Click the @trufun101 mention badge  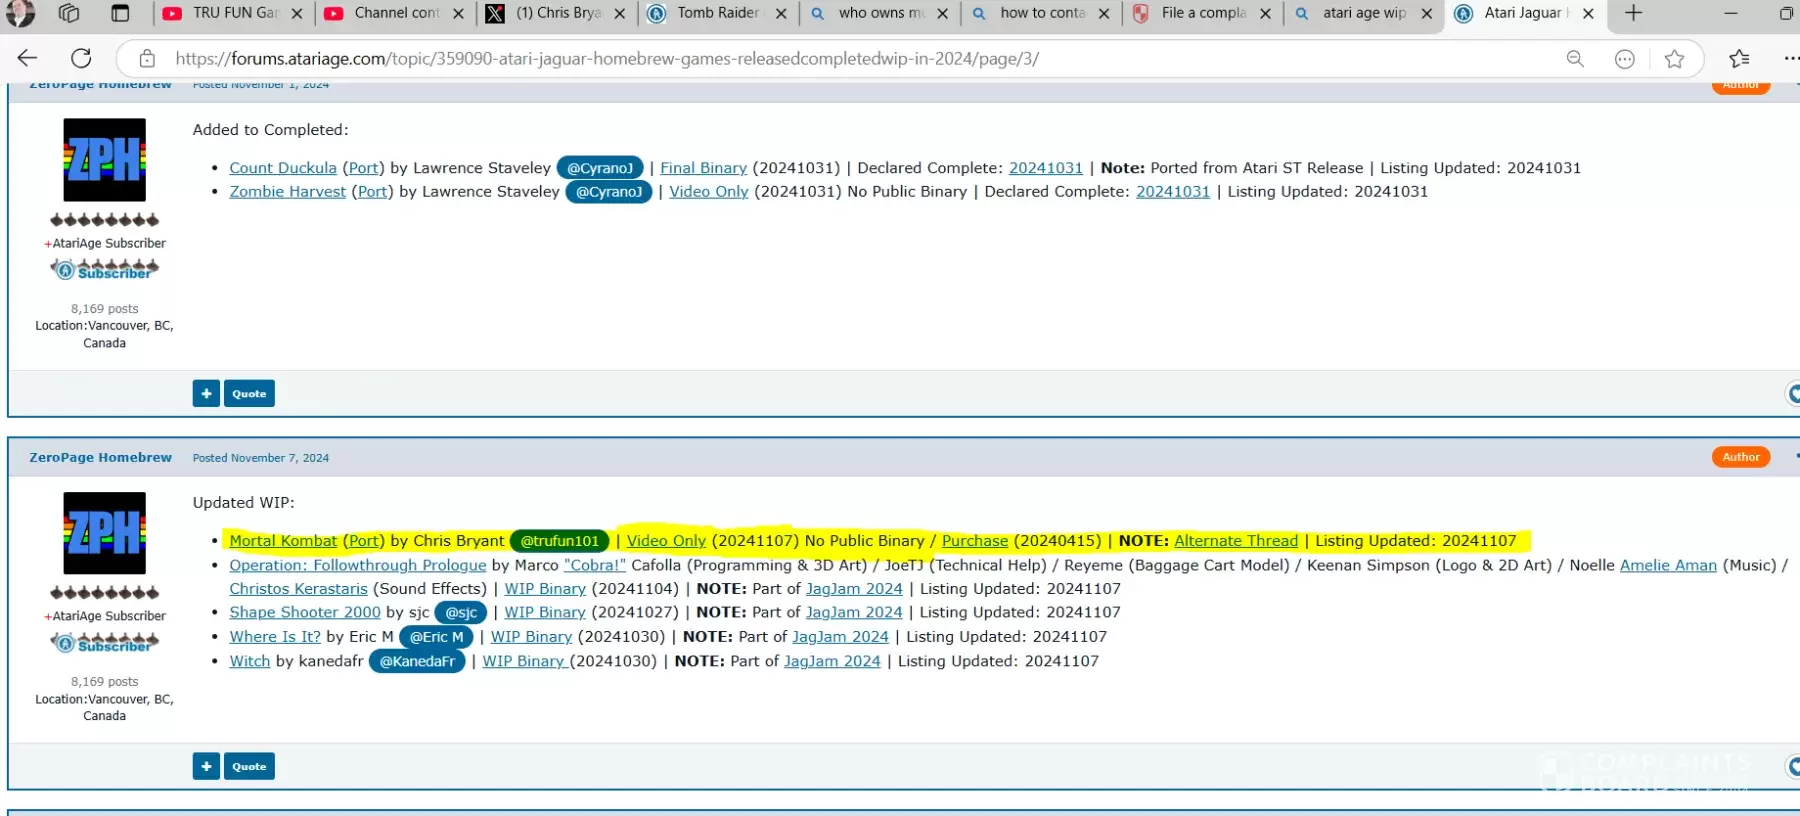(x=559, y=541)
